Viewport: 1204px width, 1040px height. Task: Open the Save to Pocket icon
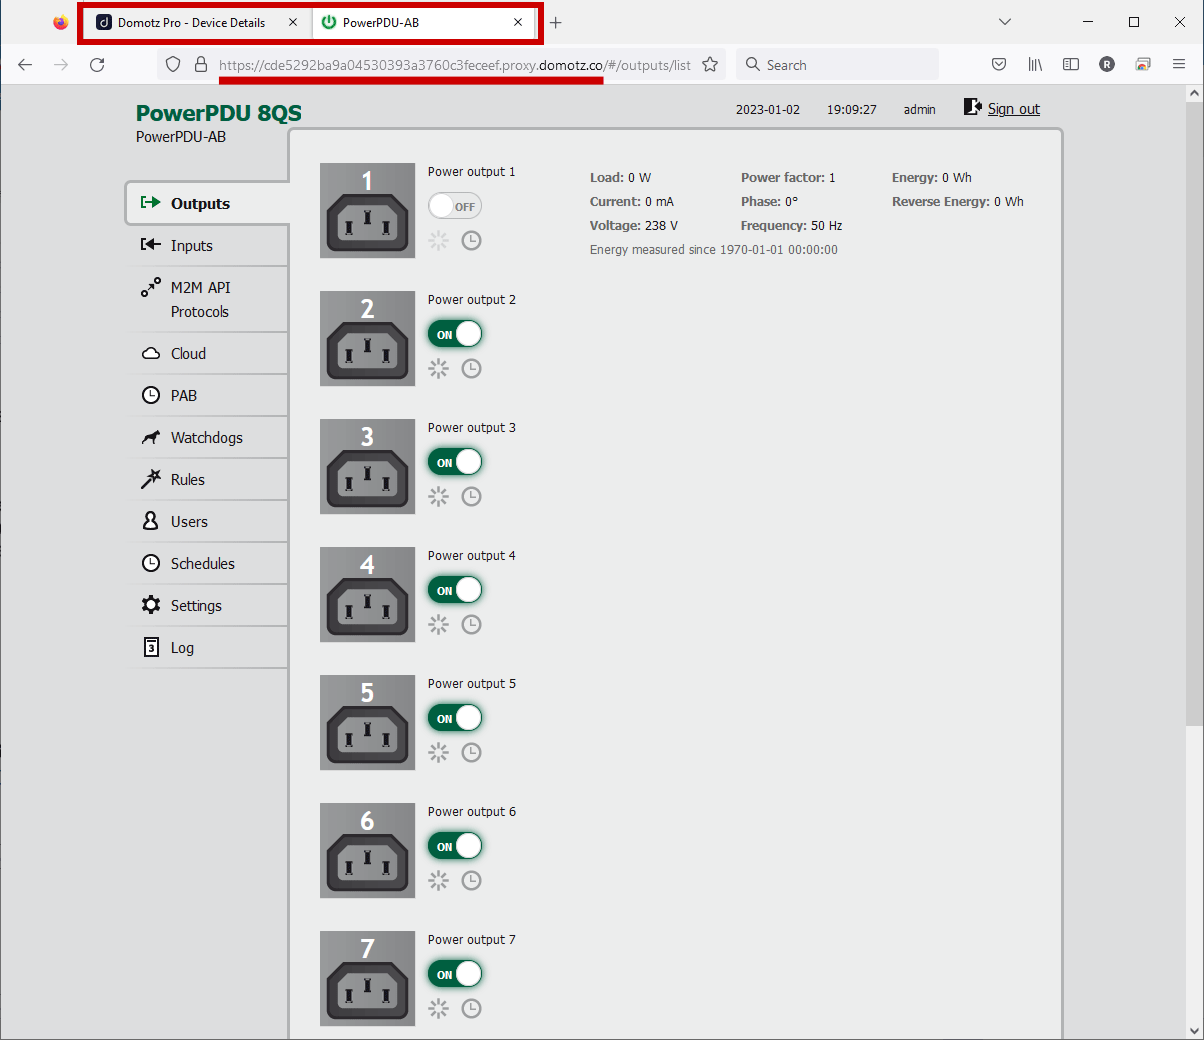(x=999, y=65)
